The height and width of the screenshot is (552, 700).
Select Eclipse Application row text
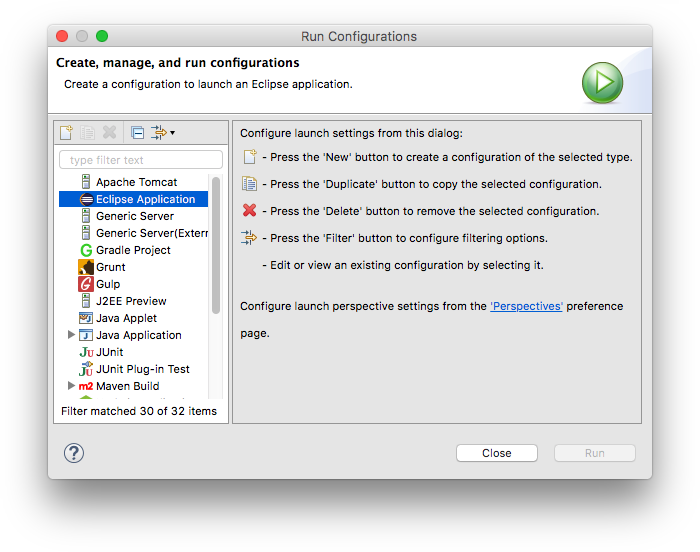(146, 199)
